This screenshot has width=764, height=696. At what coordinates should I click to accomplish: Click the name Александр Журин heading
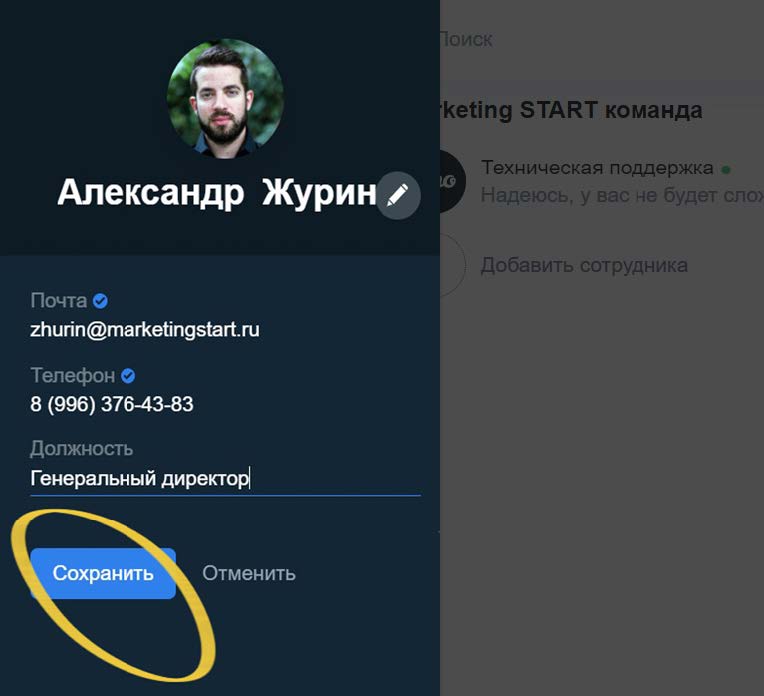217,193
